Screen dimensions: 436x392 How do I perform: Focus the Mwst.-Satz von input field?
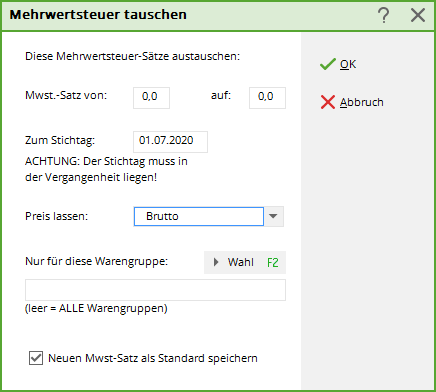pyautogui.click(x=151, y=98)
